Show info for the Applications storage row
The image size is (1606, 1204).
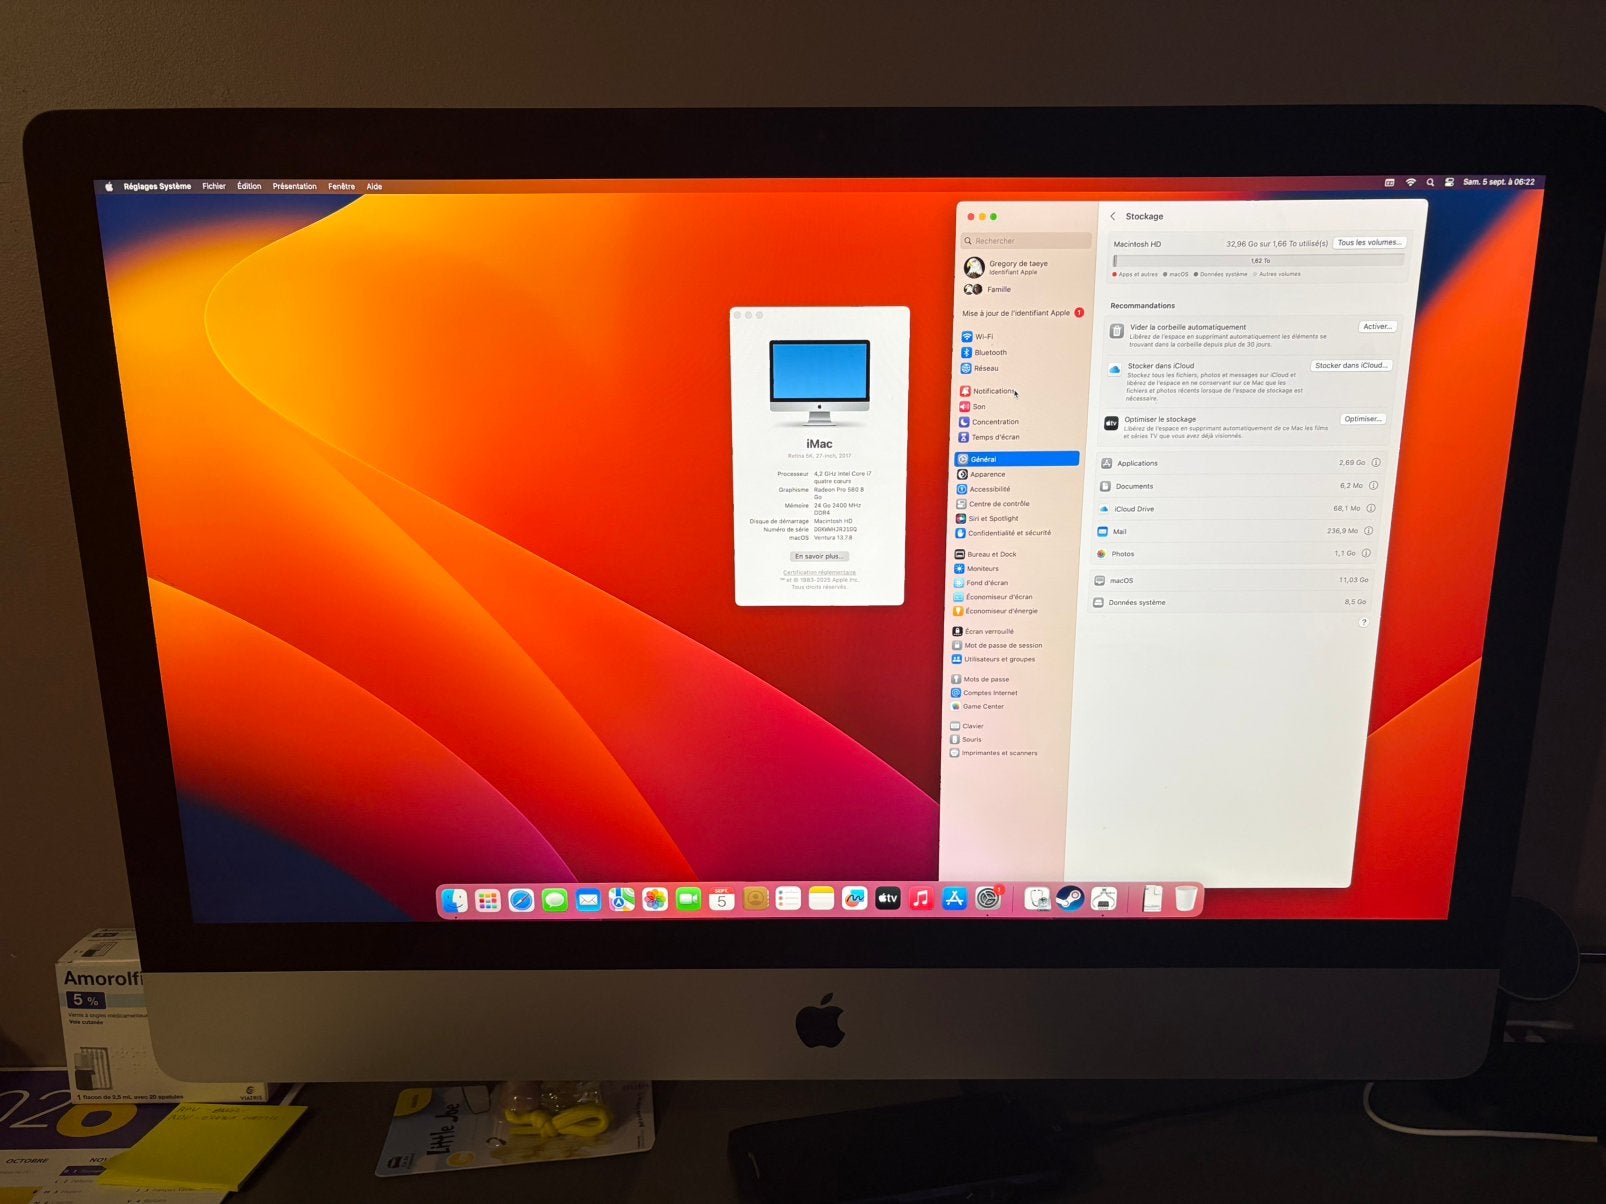[x=1376, y=463]
